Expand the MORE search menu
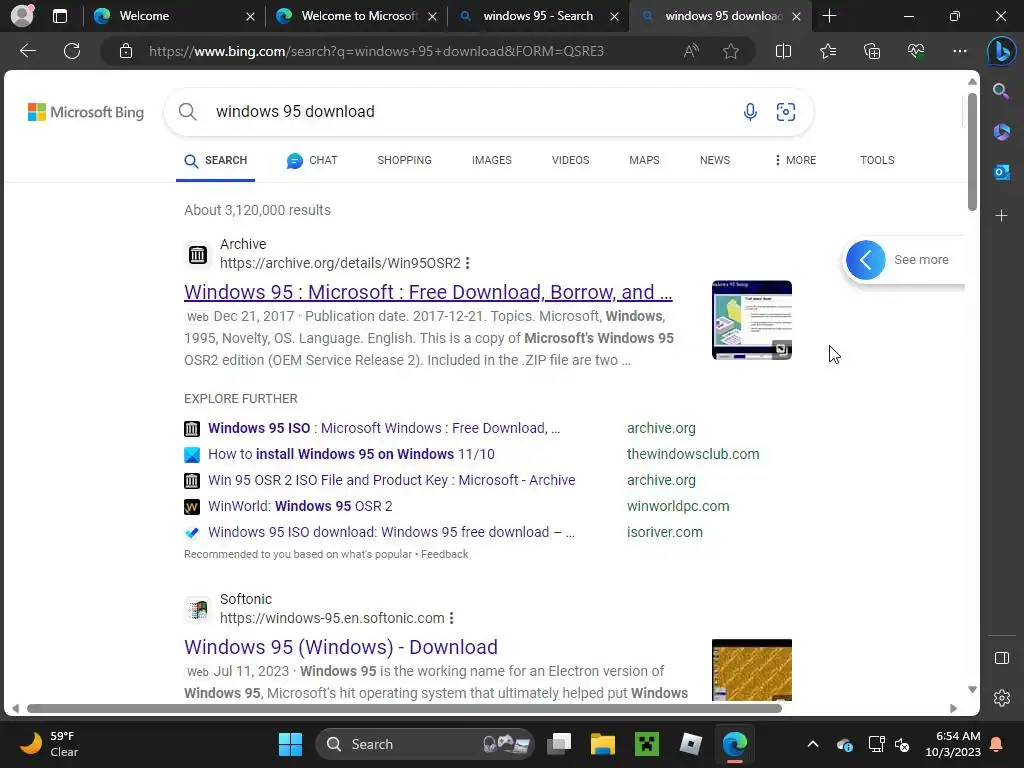 [795, 160]
